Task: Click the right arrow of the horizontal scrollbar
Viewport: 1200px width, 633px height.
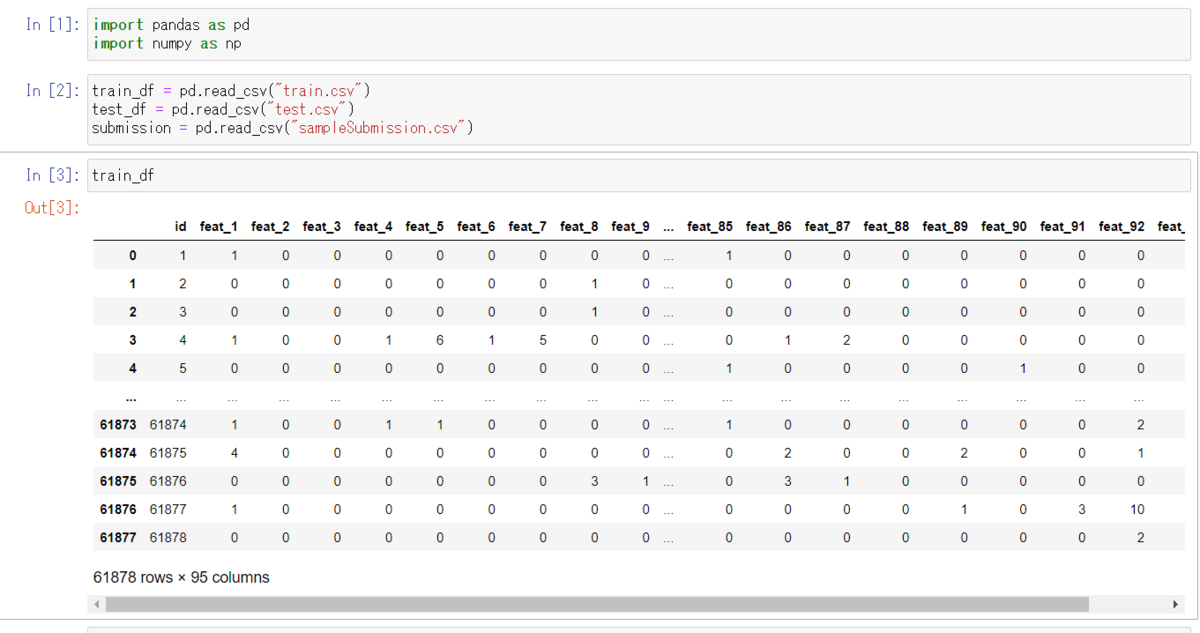Action: (1176, 605)
